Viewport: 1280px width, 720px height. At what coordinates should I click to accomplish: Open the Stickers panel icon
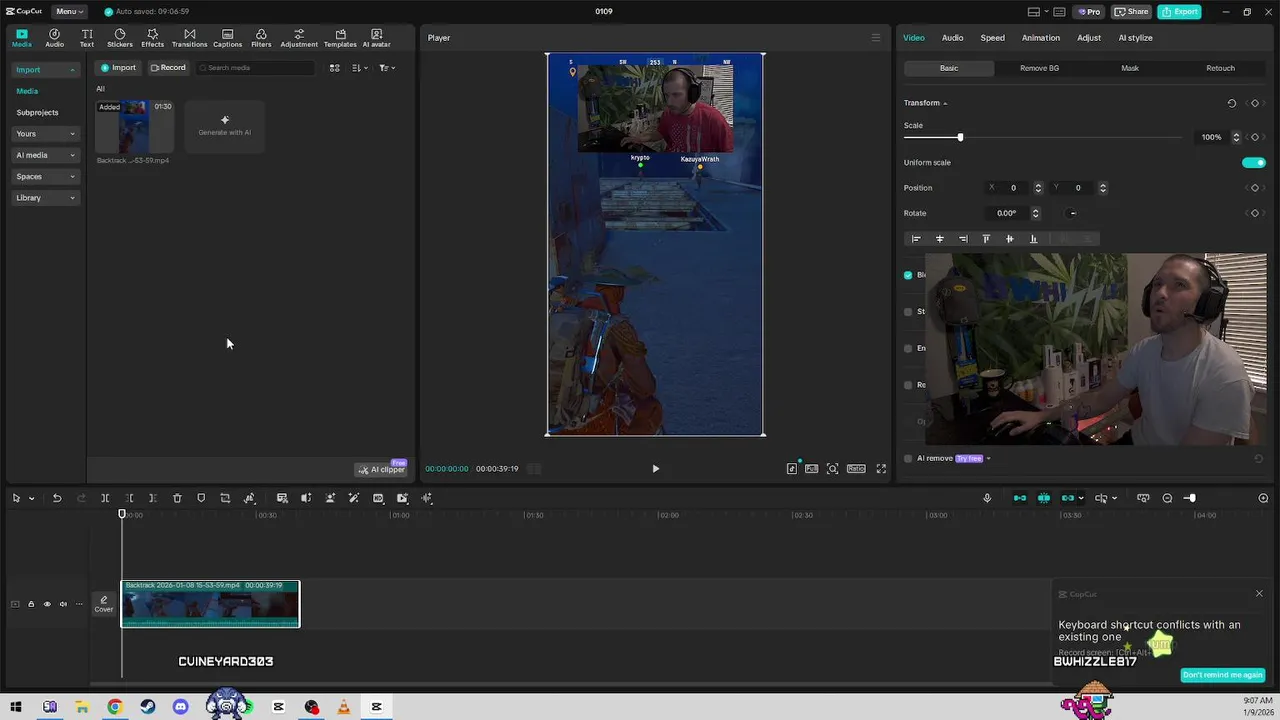coord(120,38)
